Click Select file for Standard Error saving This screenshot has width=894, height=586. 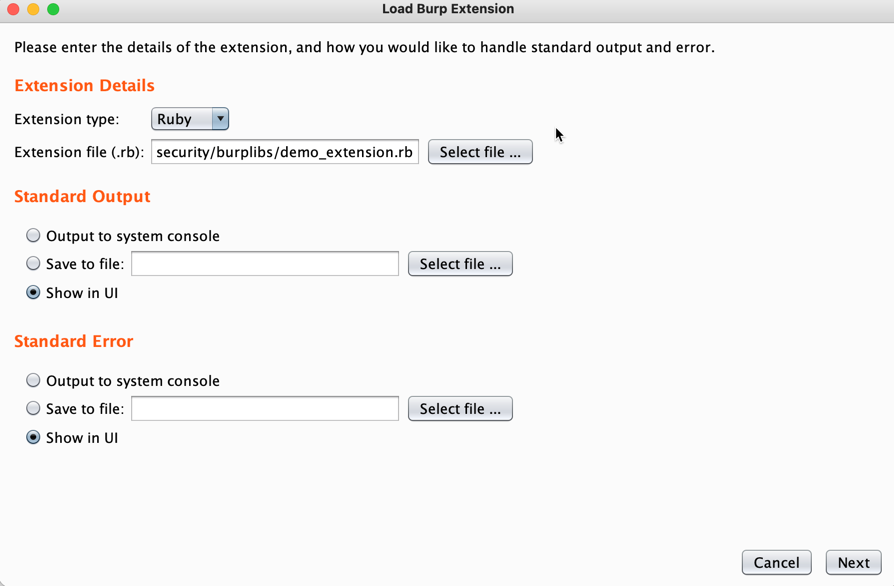tap(460, 408)
